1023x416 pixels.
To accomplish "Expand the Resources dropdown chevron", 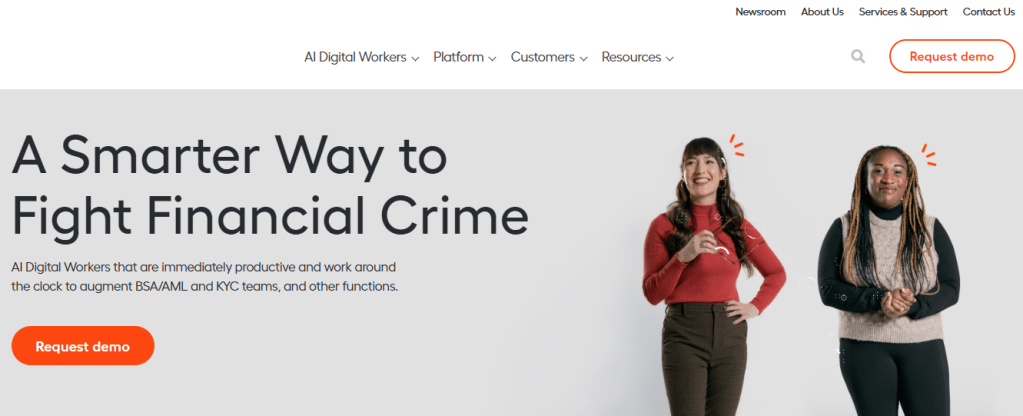I will 669,59.
